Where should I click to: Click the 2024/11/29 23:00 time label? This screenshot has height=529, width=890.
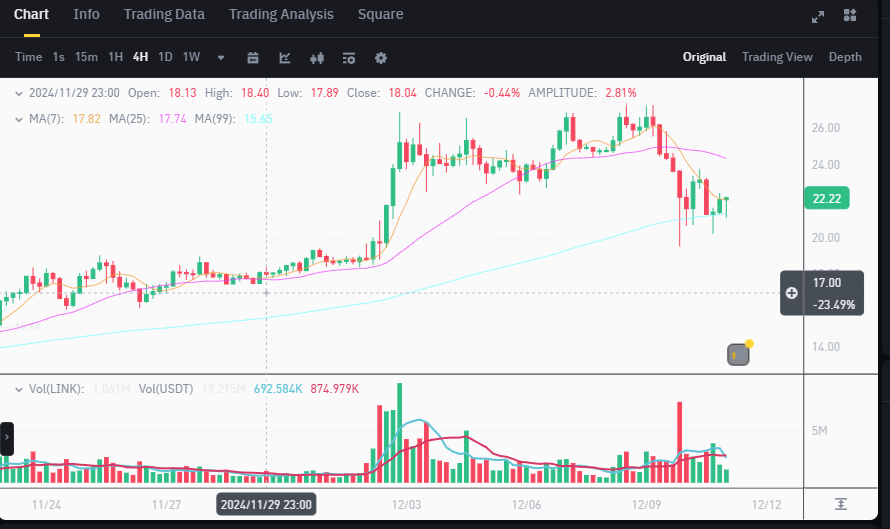[266, 505]
